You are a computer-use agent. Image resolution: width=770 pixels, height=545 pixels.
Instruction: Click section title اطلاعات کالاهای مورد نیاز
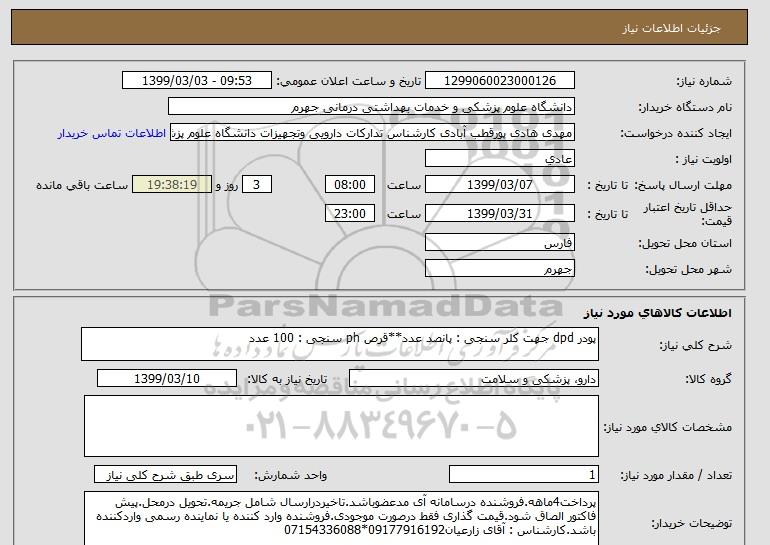click(x=657, y=313)
